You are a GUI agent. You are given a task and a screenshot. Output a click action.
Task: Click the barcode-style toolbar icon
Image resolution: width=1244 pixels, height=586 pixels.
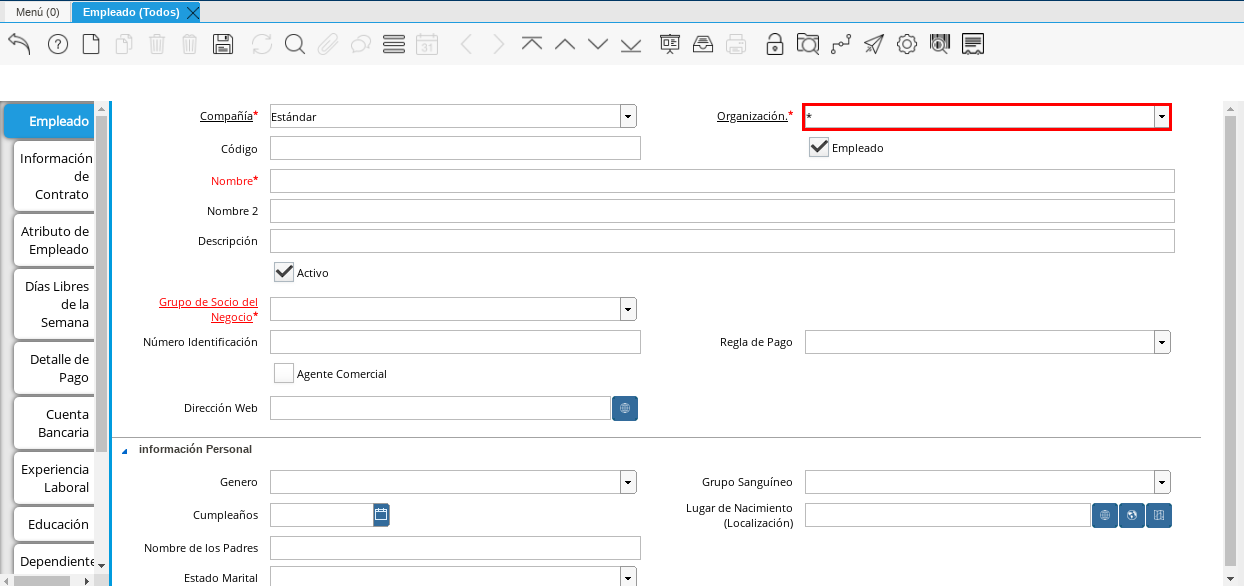939,44
